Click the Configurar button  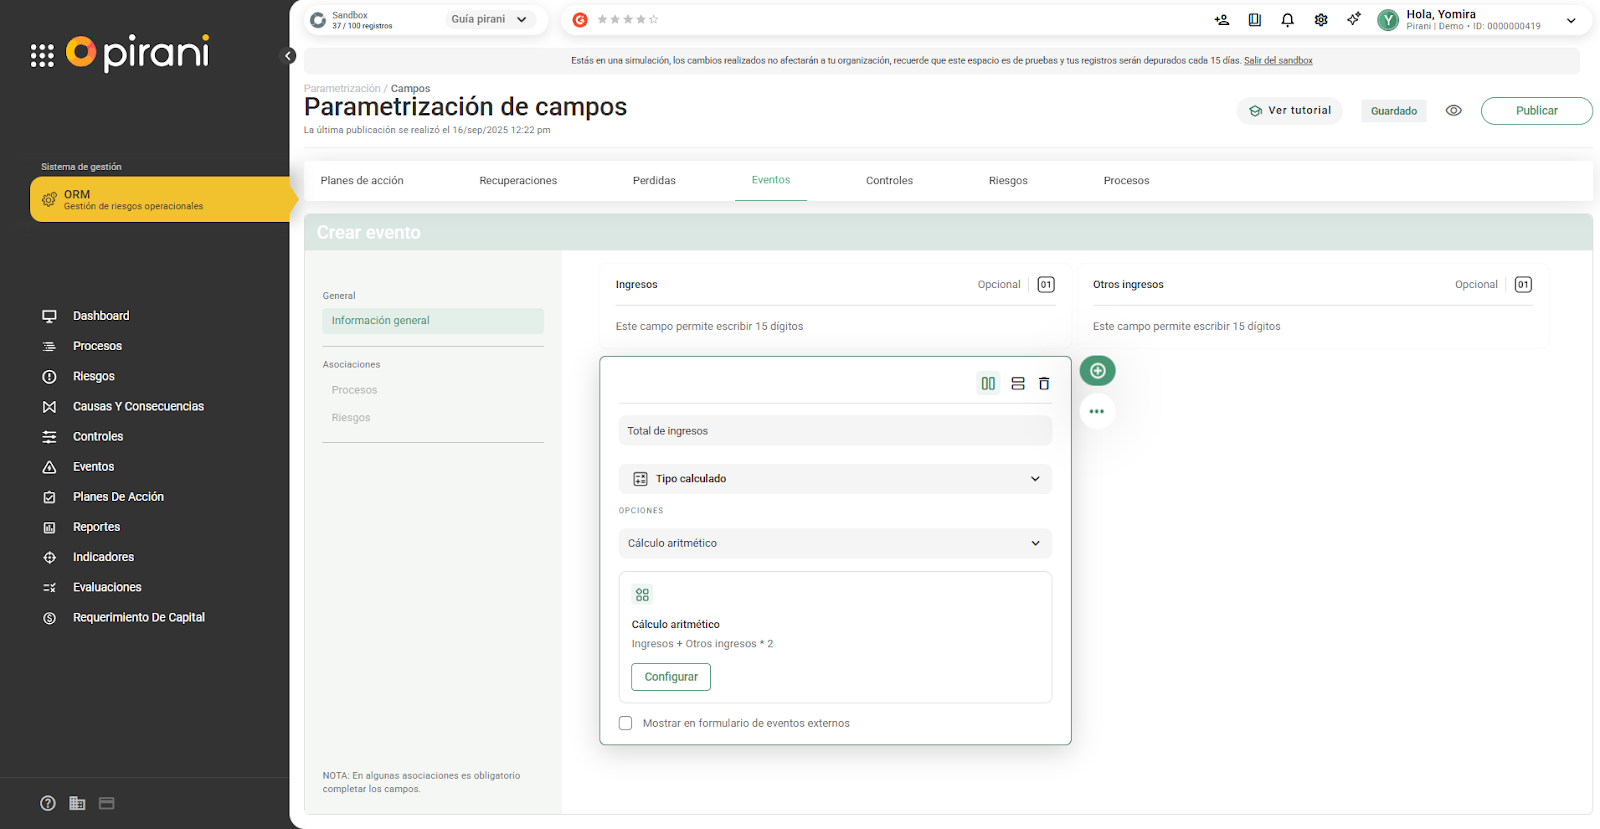tap(671, 677)
